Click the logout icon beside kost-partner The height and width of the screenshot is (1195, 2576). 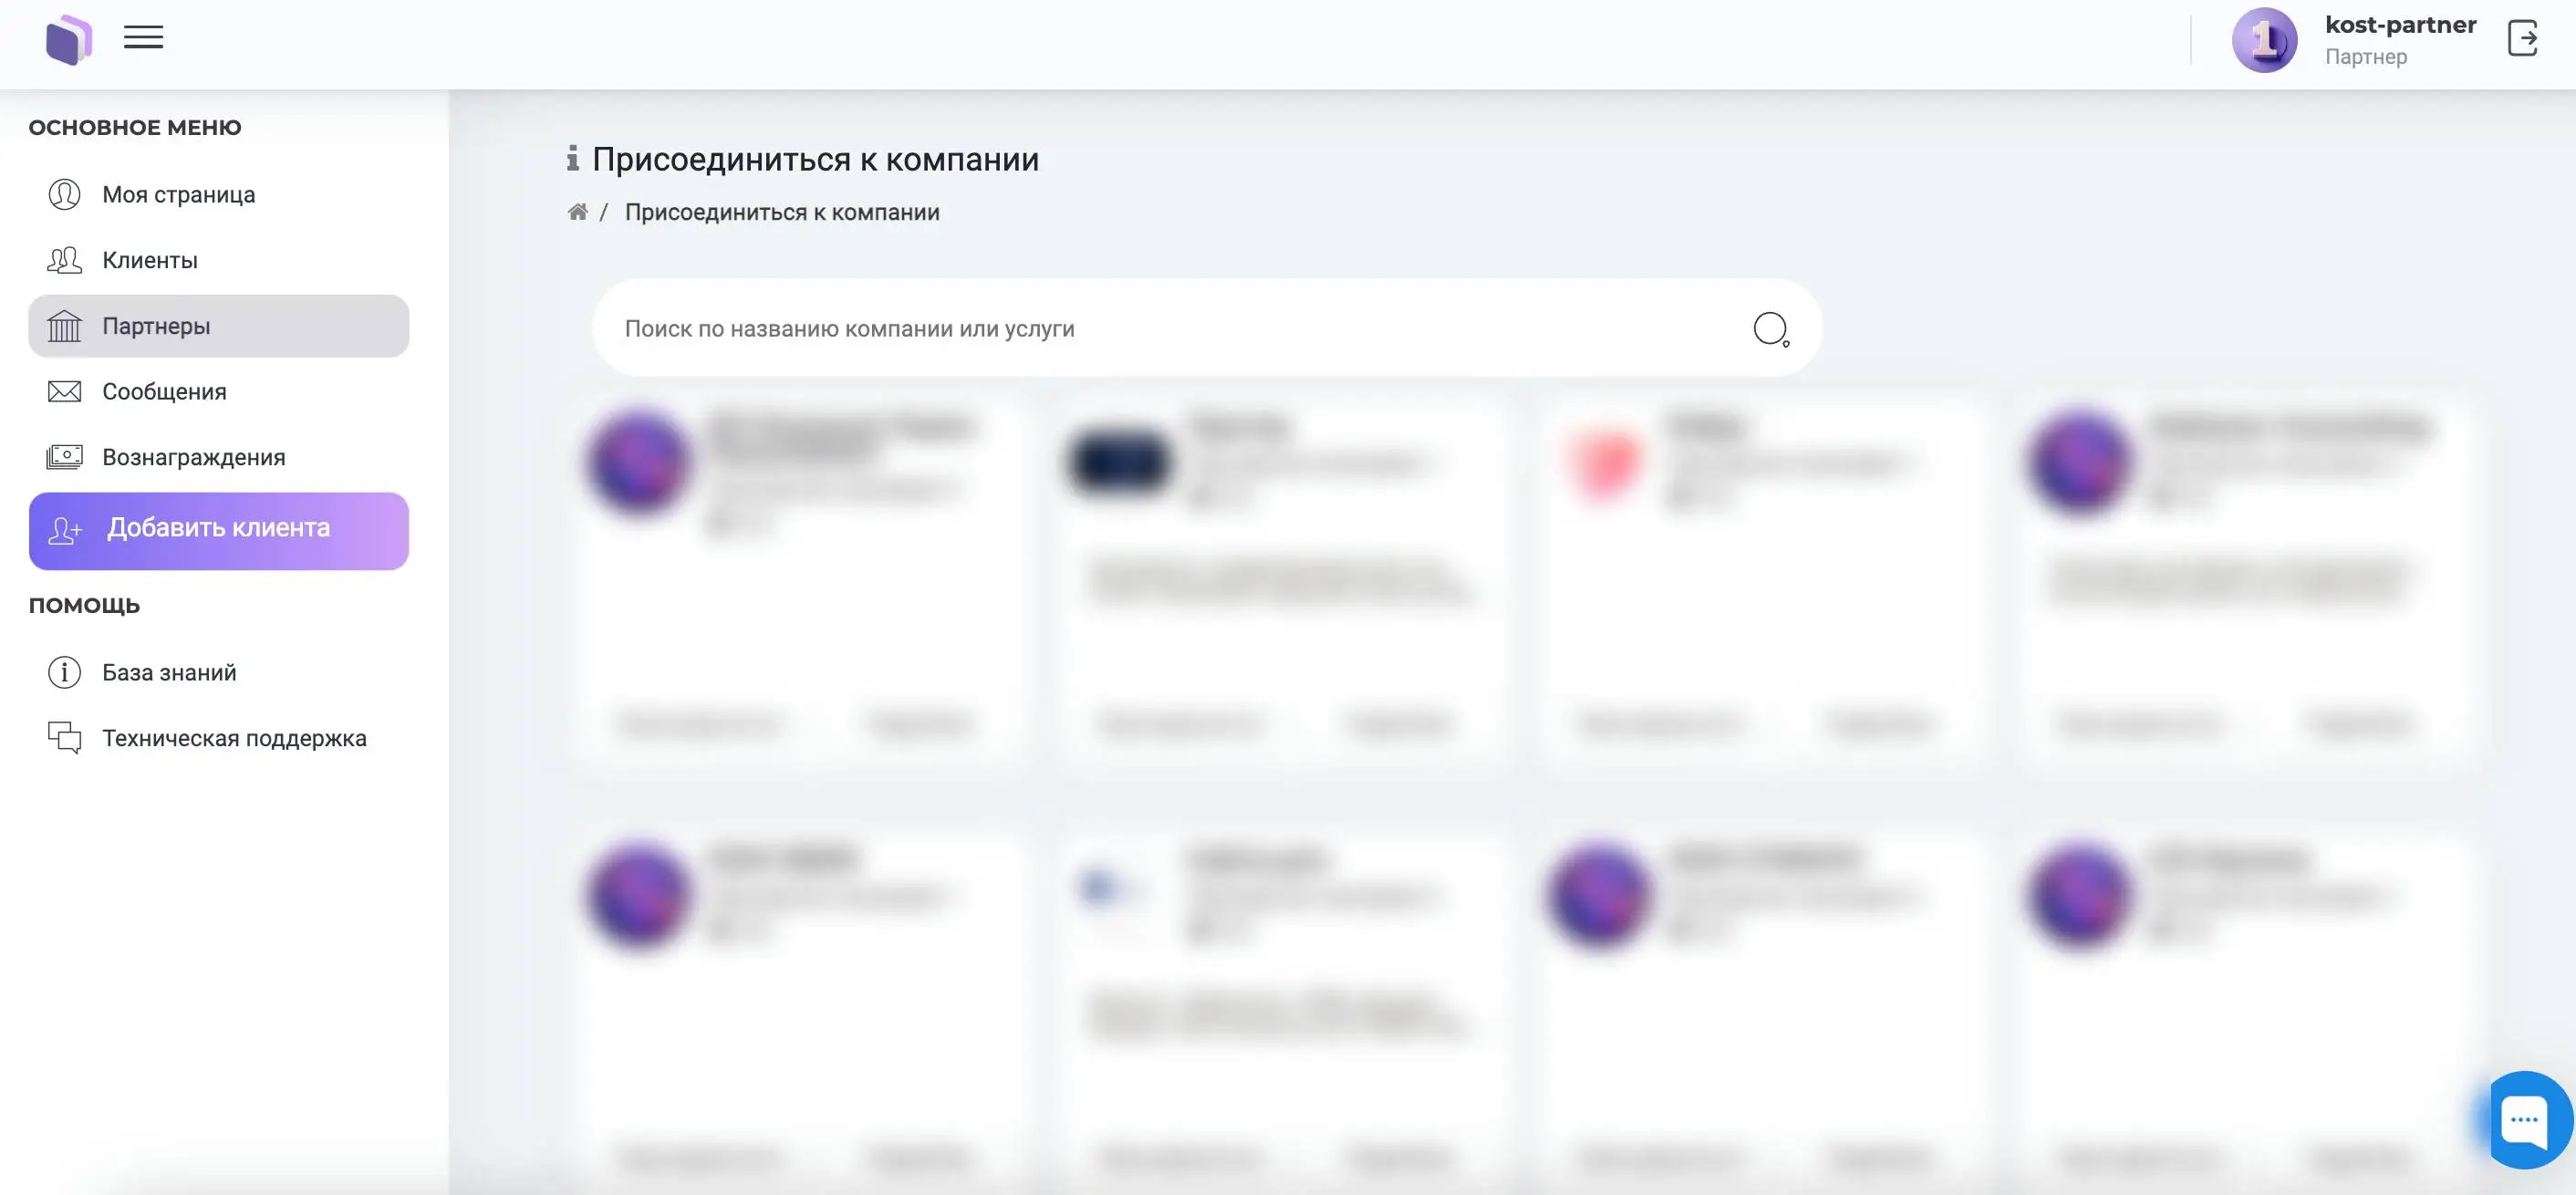point(2522,39)
